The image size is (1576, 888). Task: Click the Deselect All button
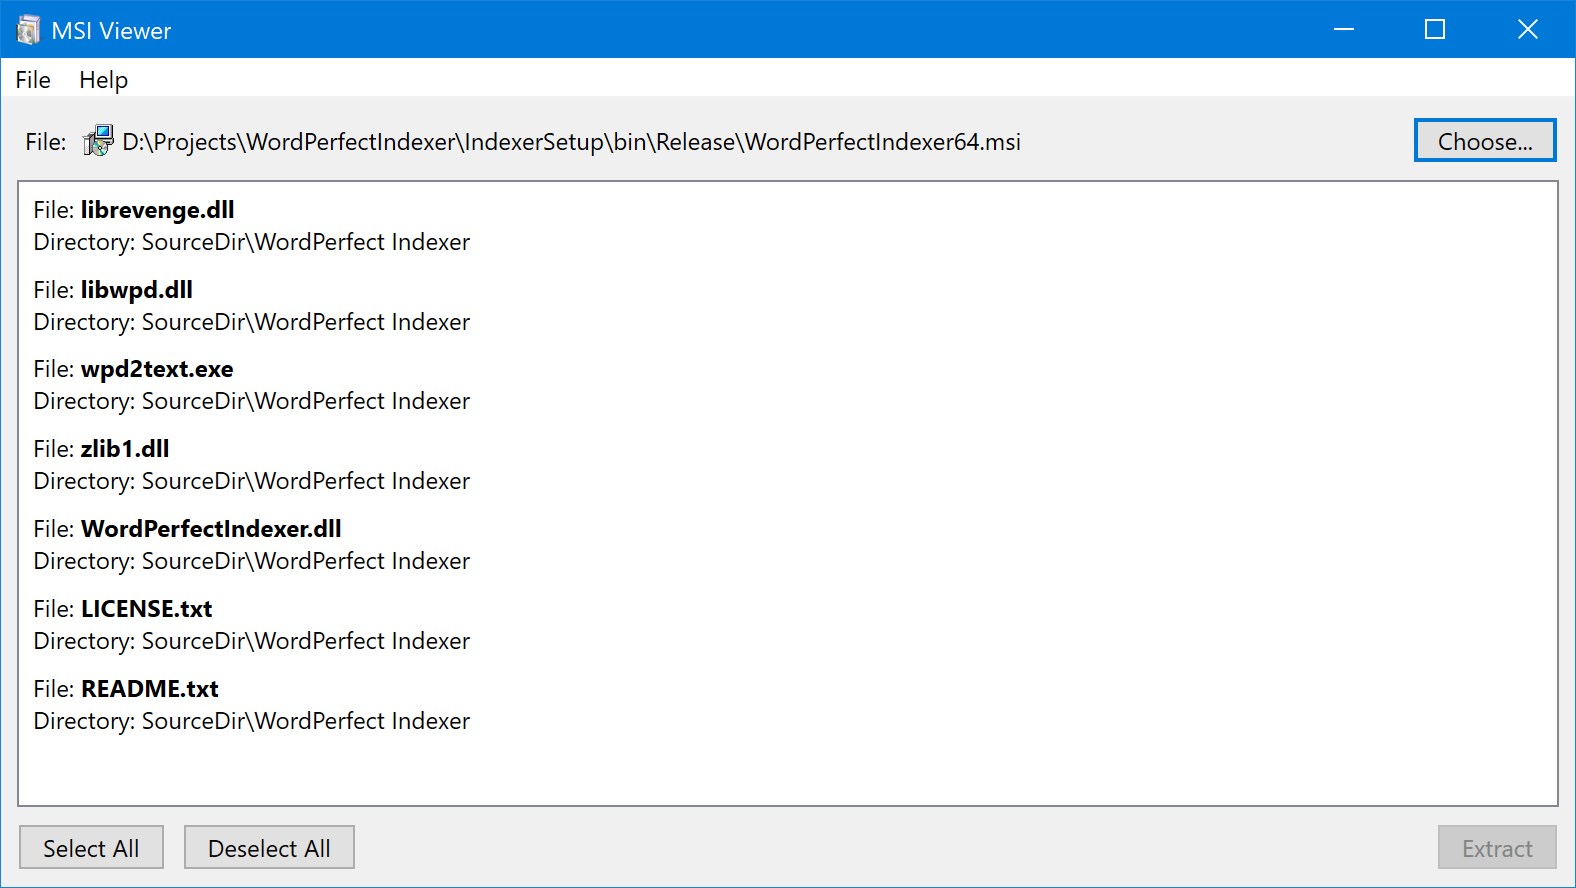269,848
